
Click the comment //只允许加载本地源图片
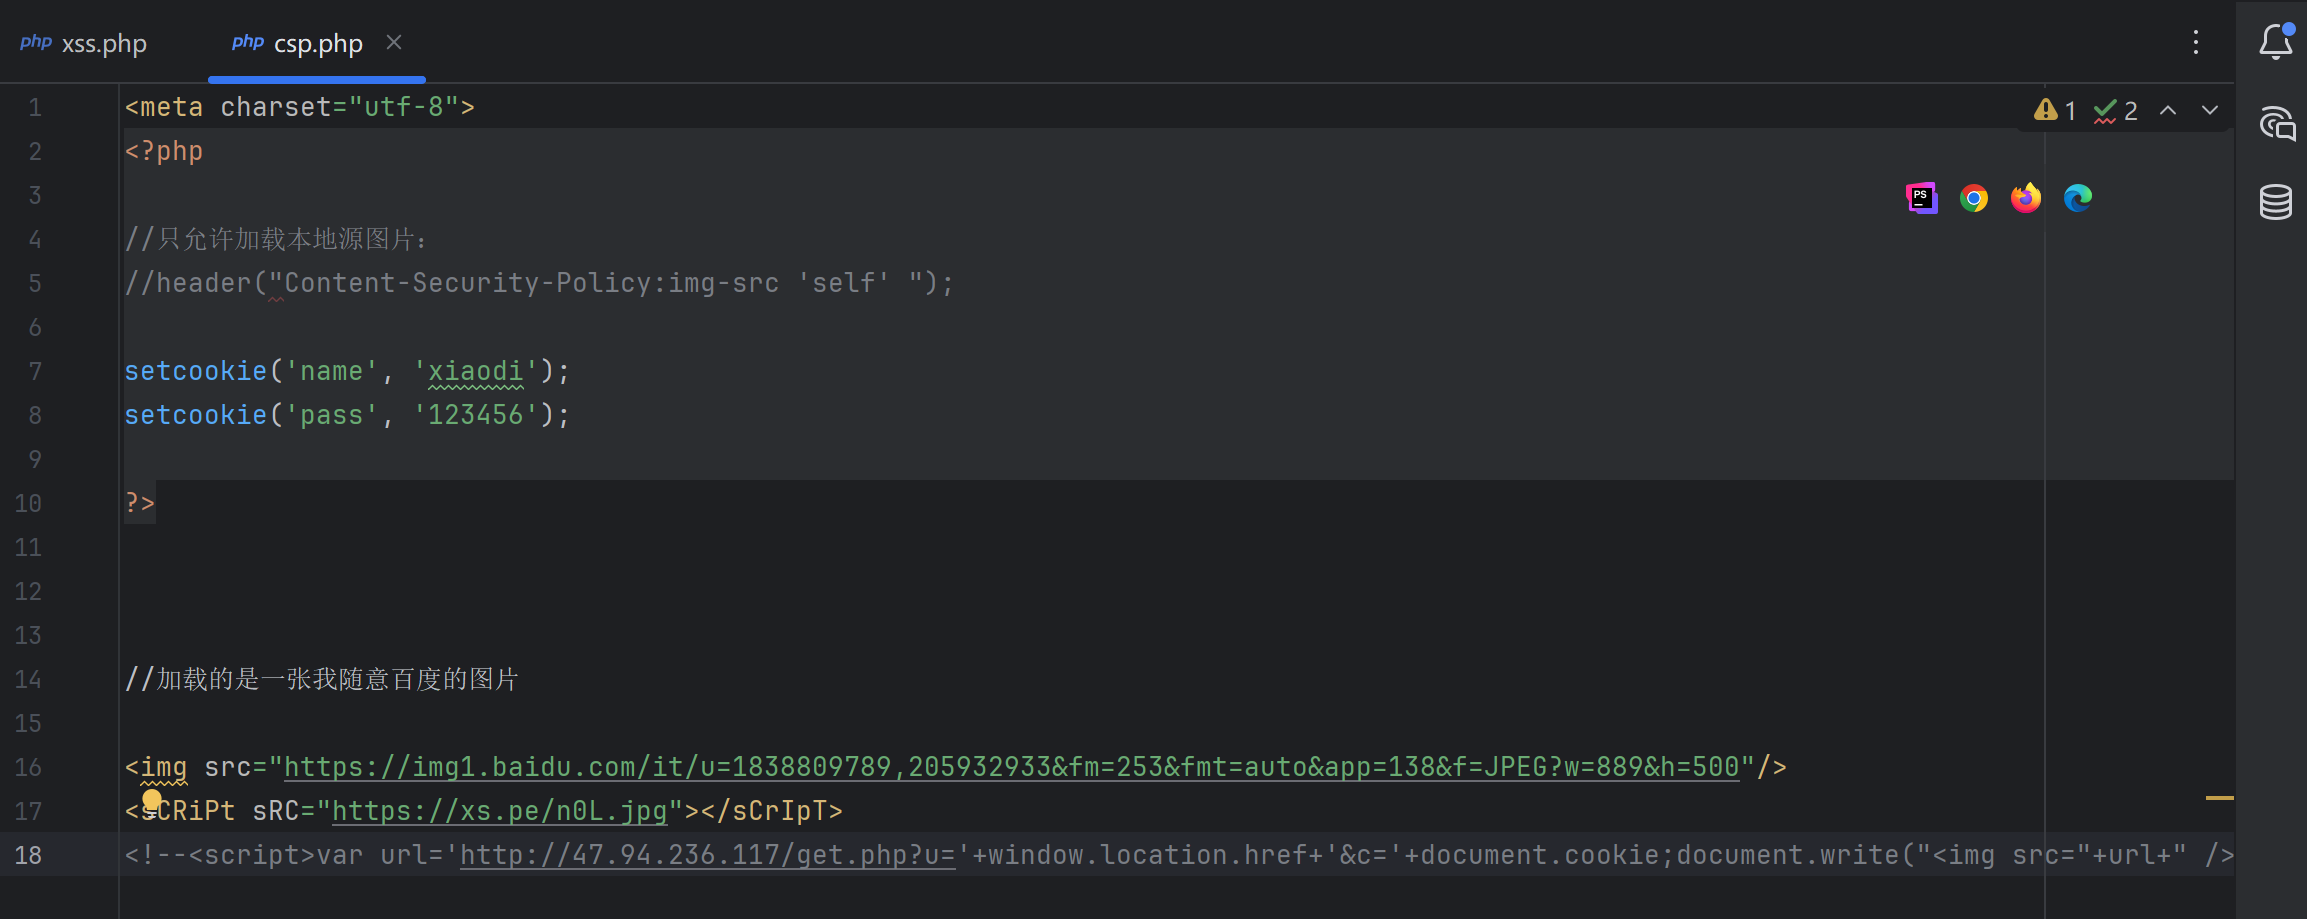278,239
